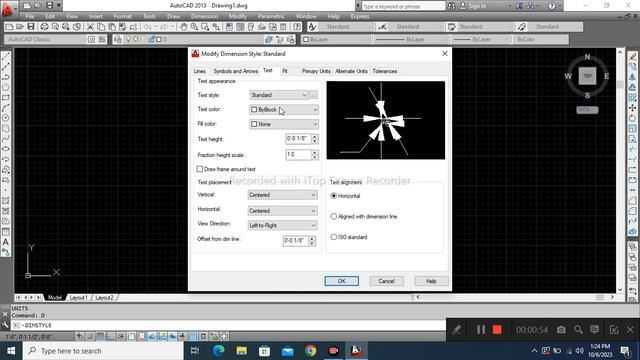Click the recorder pen annotation icon
The width and height of the screenshot is (640, 360).
tap(457, 330)
